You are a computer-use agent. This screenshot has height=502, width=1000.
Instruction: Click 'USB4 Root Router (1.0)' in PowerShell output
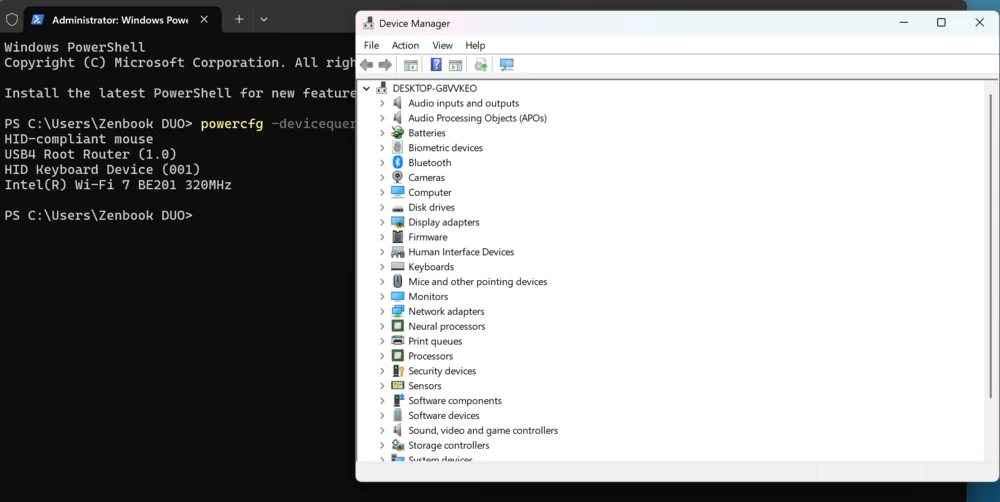[x=90, y=154]
